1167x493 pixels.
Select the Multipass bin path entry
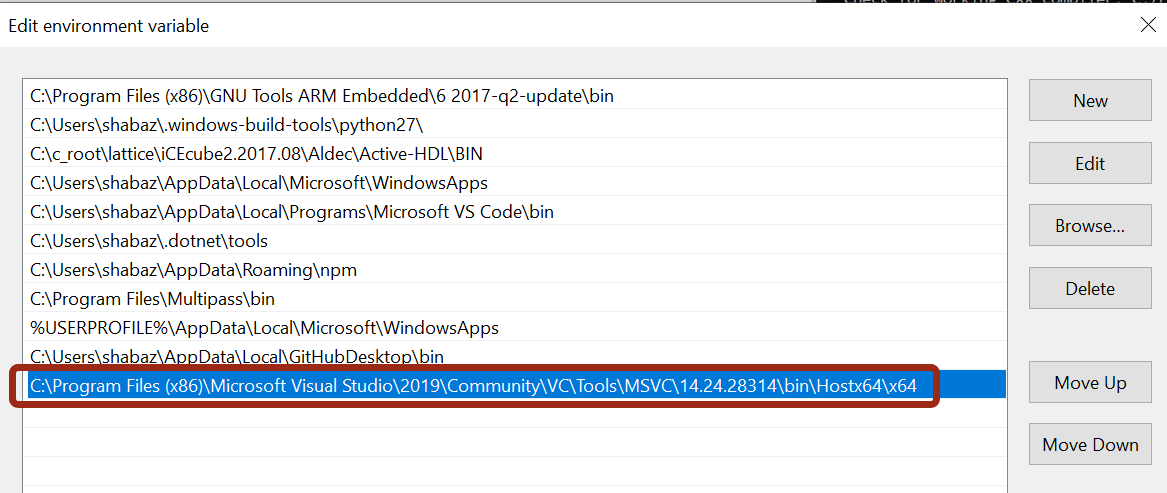[514, 299]
